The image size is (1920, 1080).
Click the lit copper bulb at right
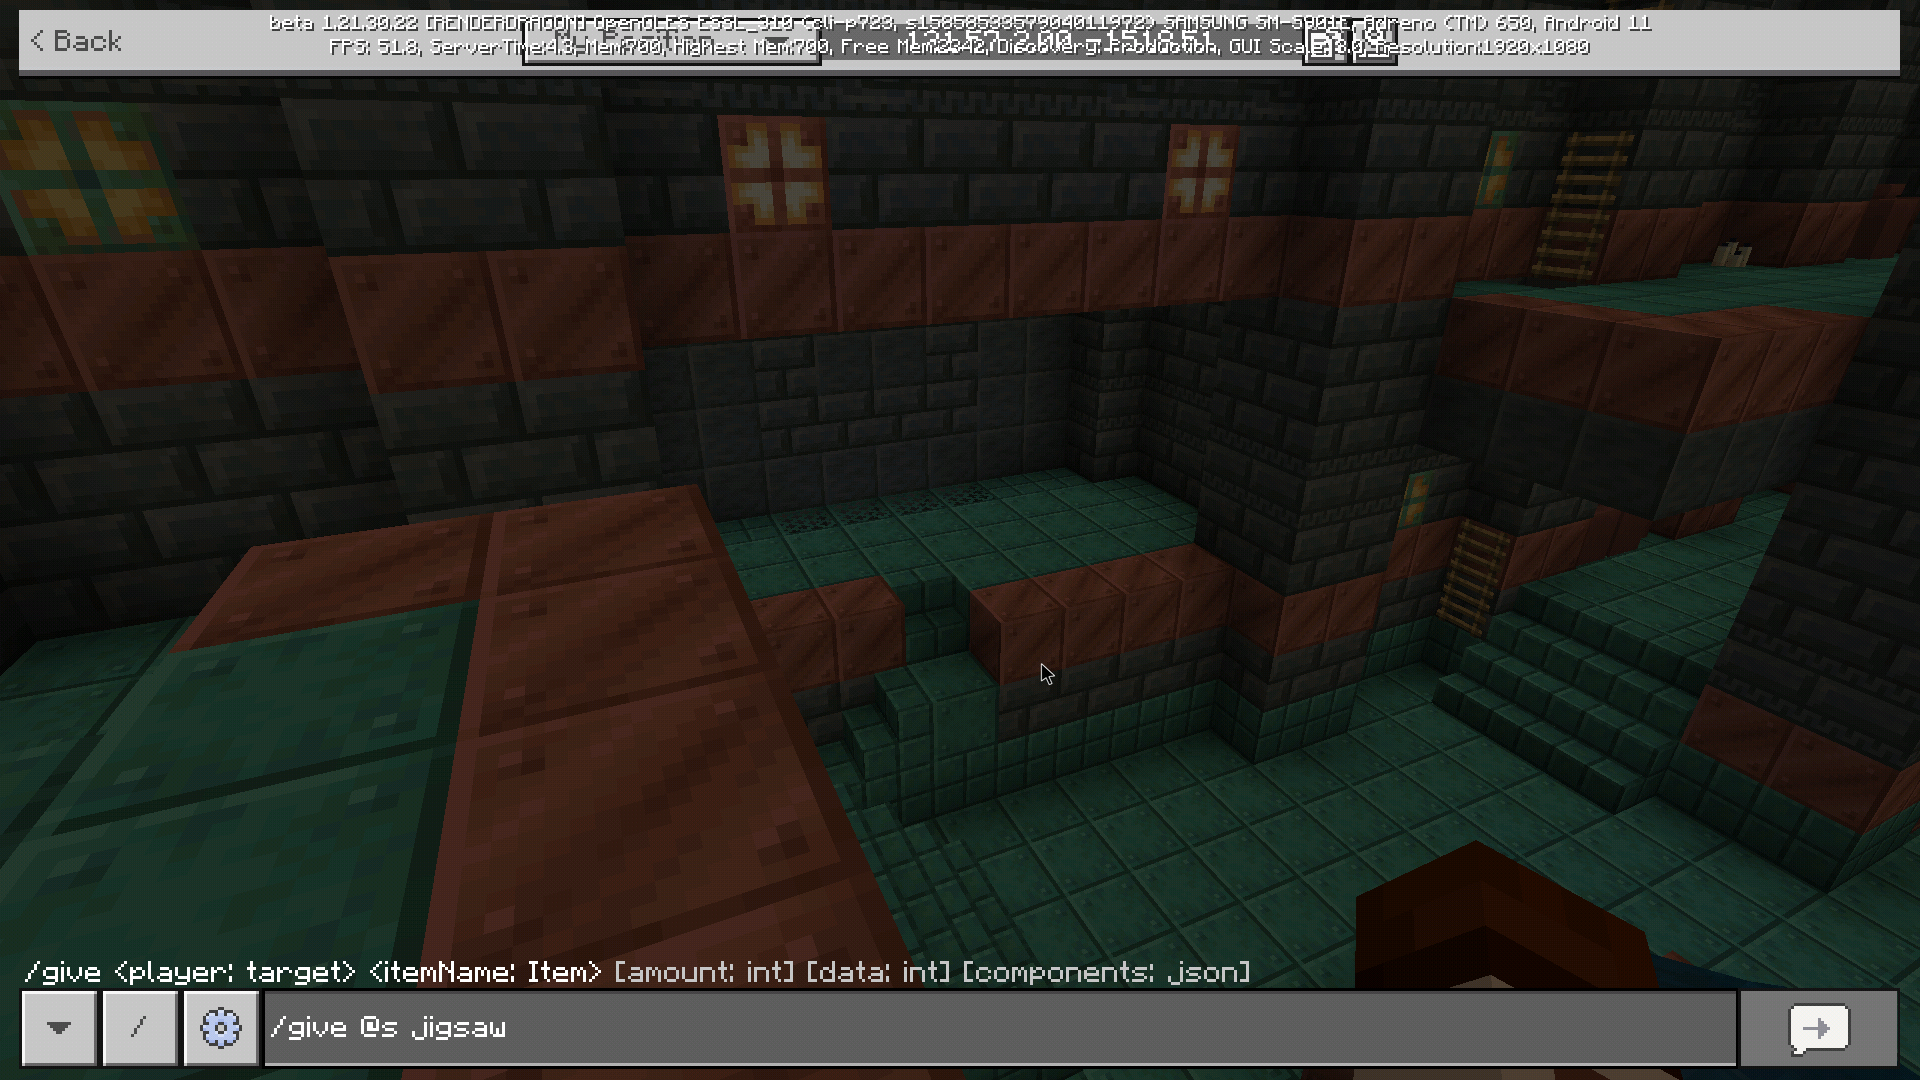click(1200, 170)
